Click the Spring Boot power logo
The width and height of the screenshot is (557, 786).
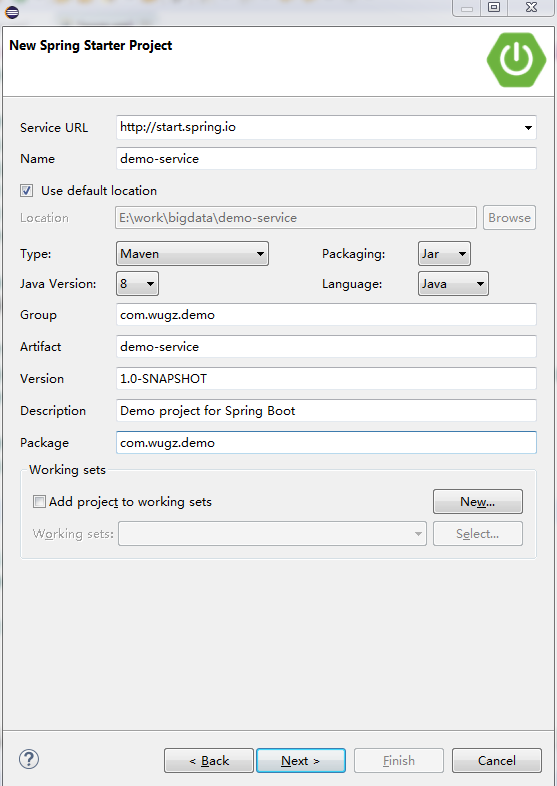516,60
